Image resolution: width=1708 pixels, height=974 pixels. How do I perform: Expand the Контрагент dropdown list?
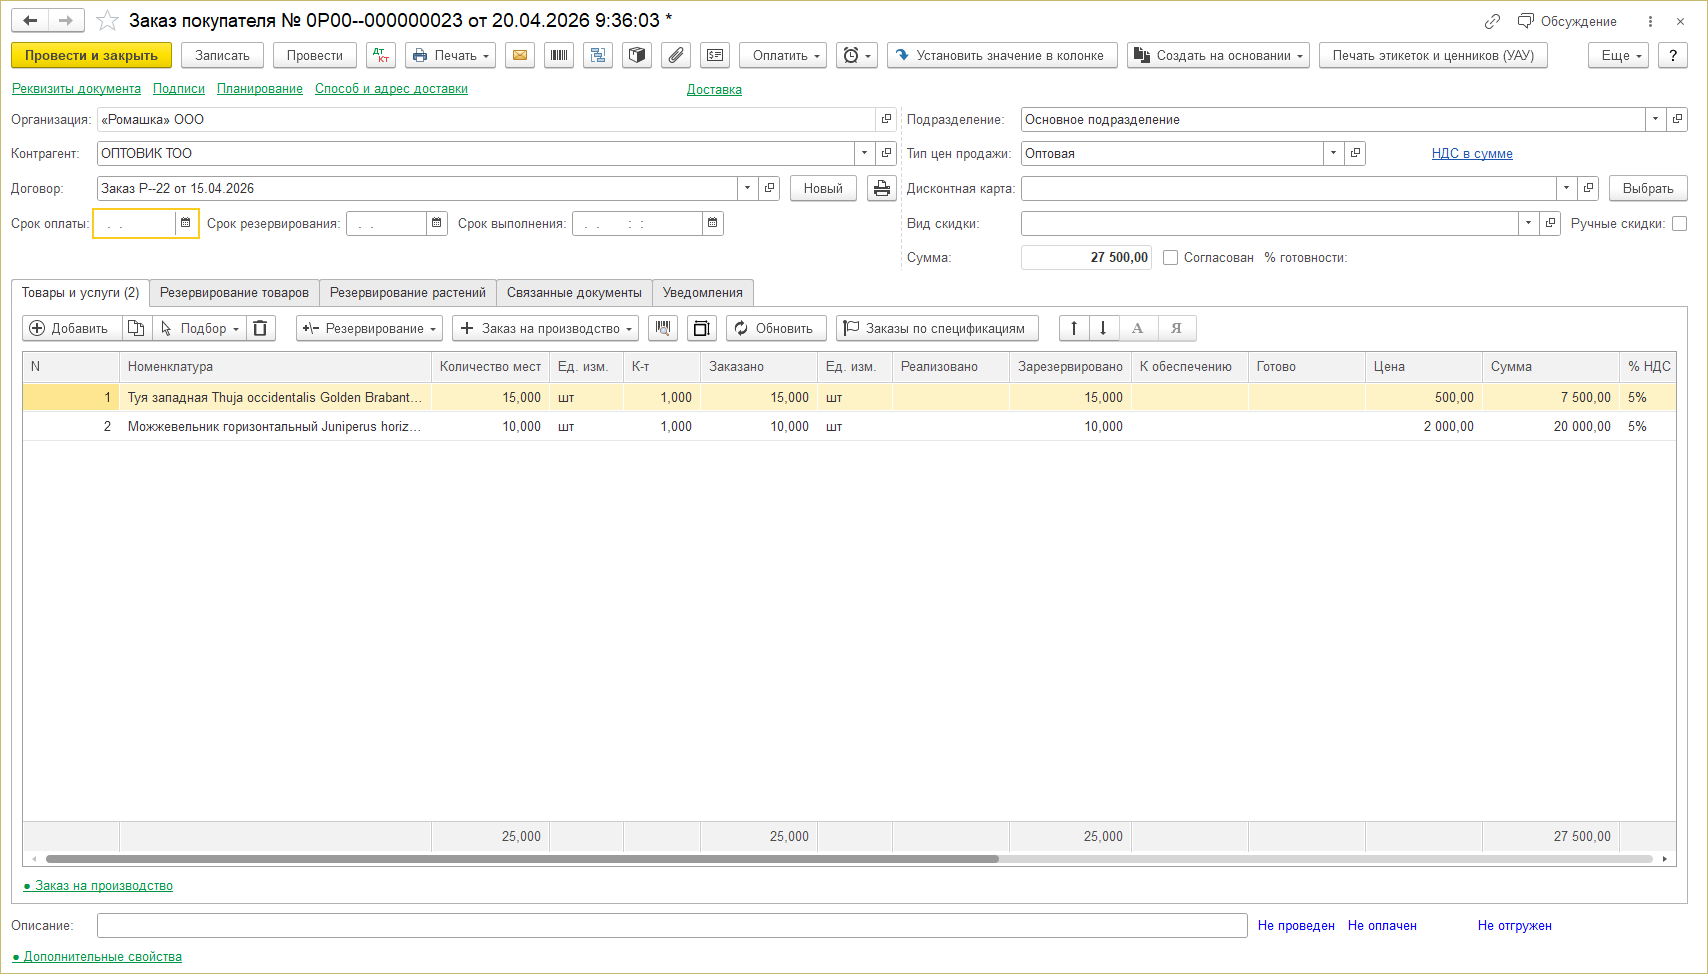[864, 154]
